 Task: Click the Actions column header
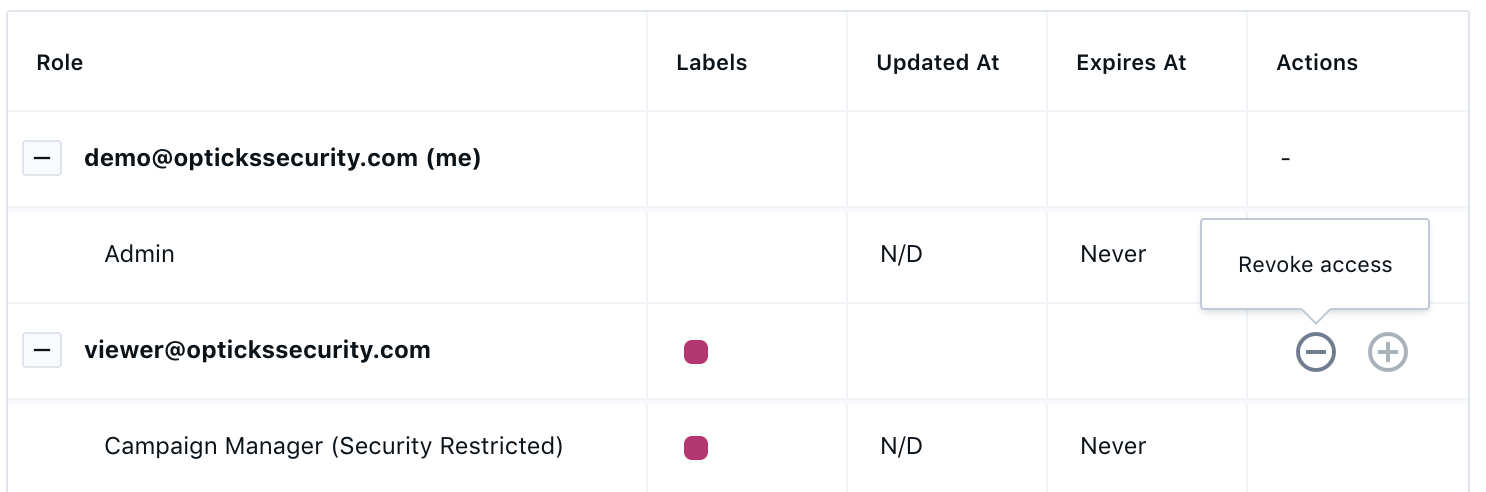(1317, 62)
